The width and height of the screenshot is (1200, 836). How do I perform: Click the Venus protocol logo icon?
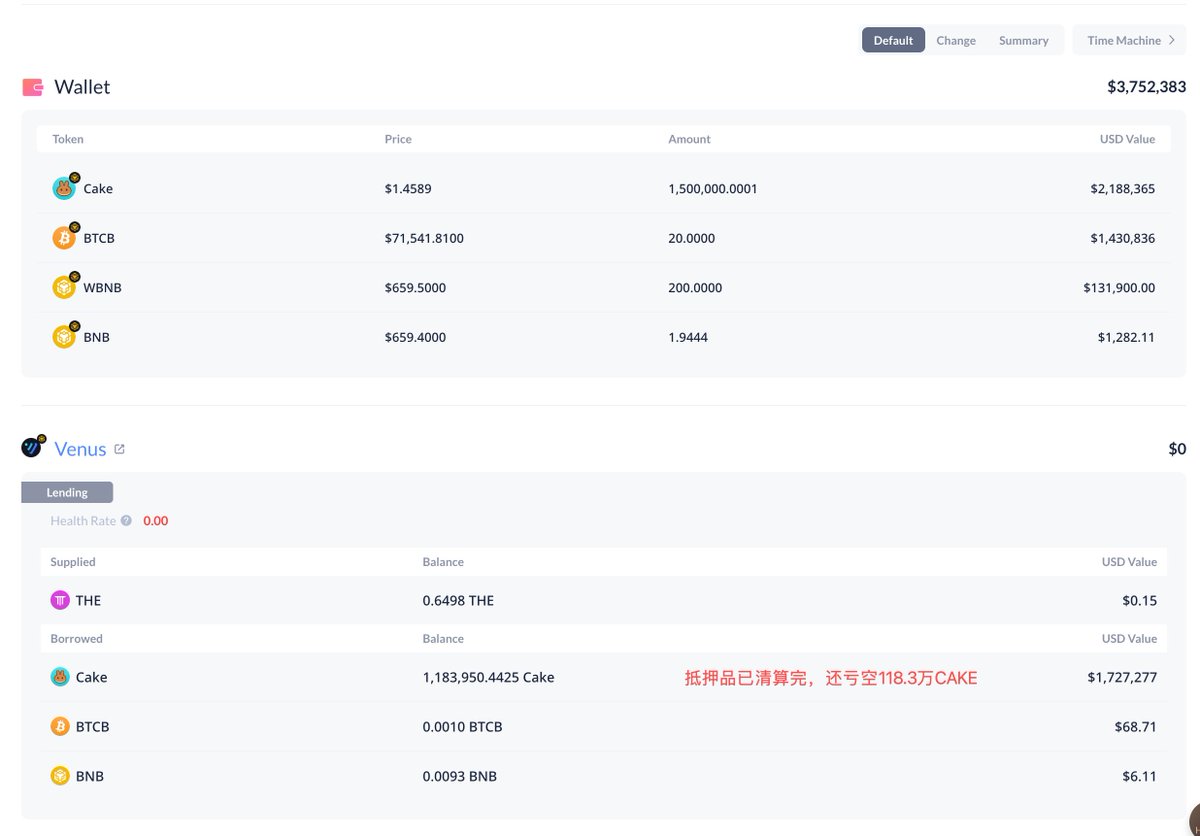pyautogui.click(x=33, y=446)
